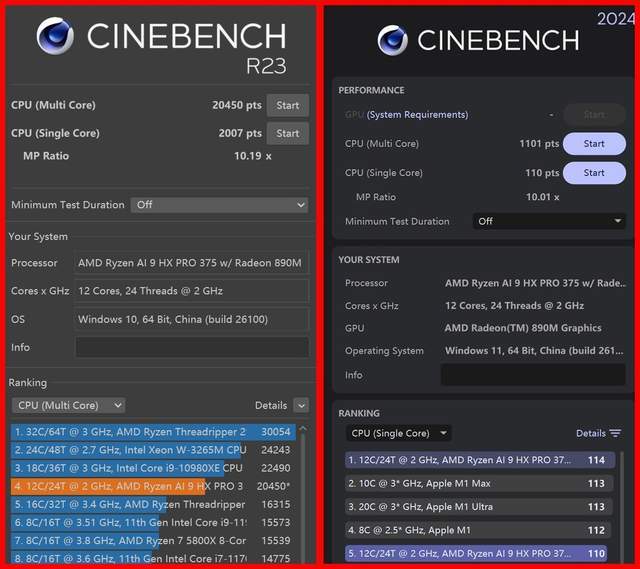Open 2024 Minimum Test Duration dropdown
Screen dimensions: 640x569
click(x=549, y=221)
